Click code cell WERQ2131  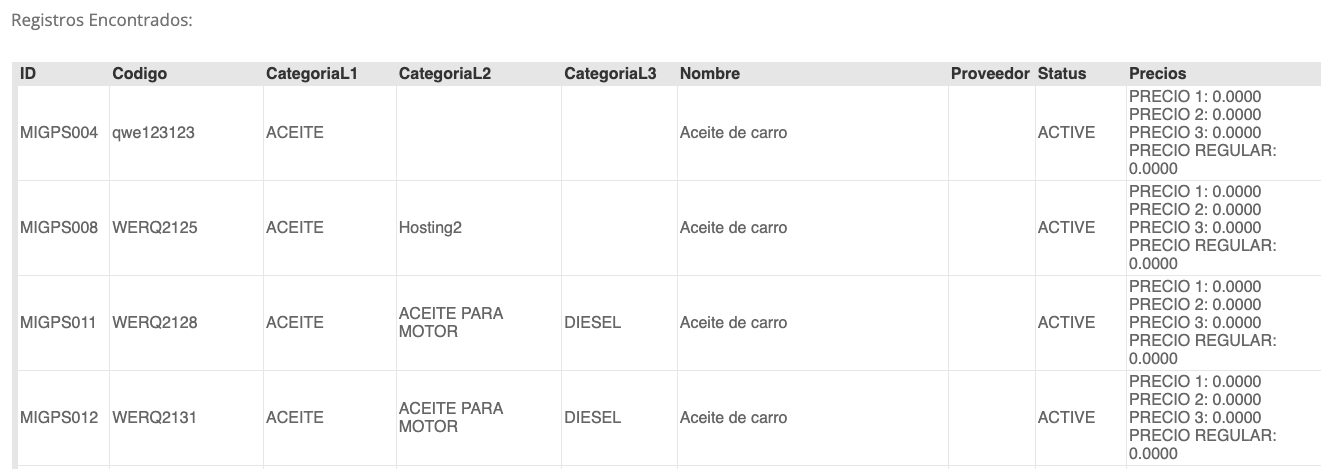(155, 418)
